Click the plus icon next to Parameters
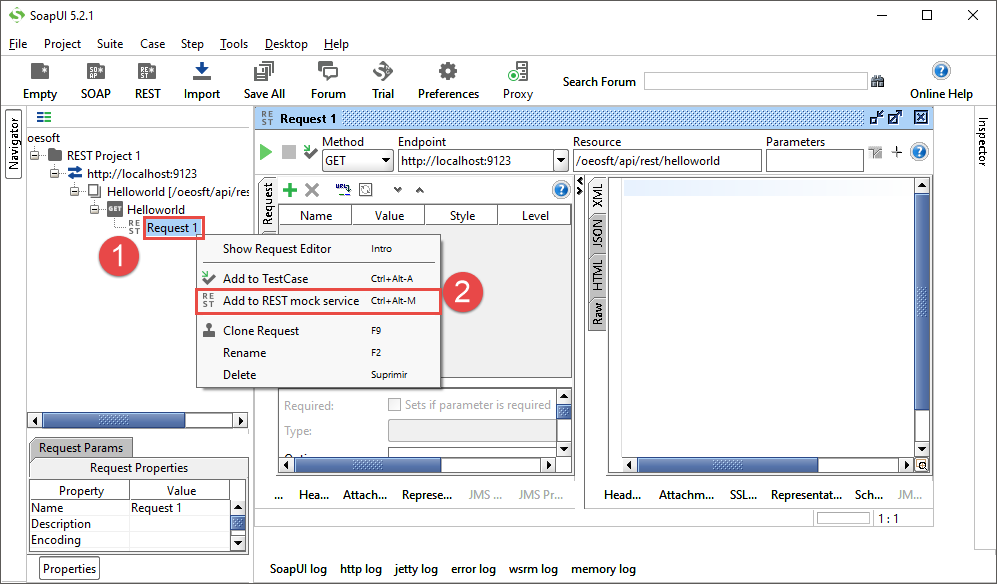997x584 pixels. coord(897,152)
